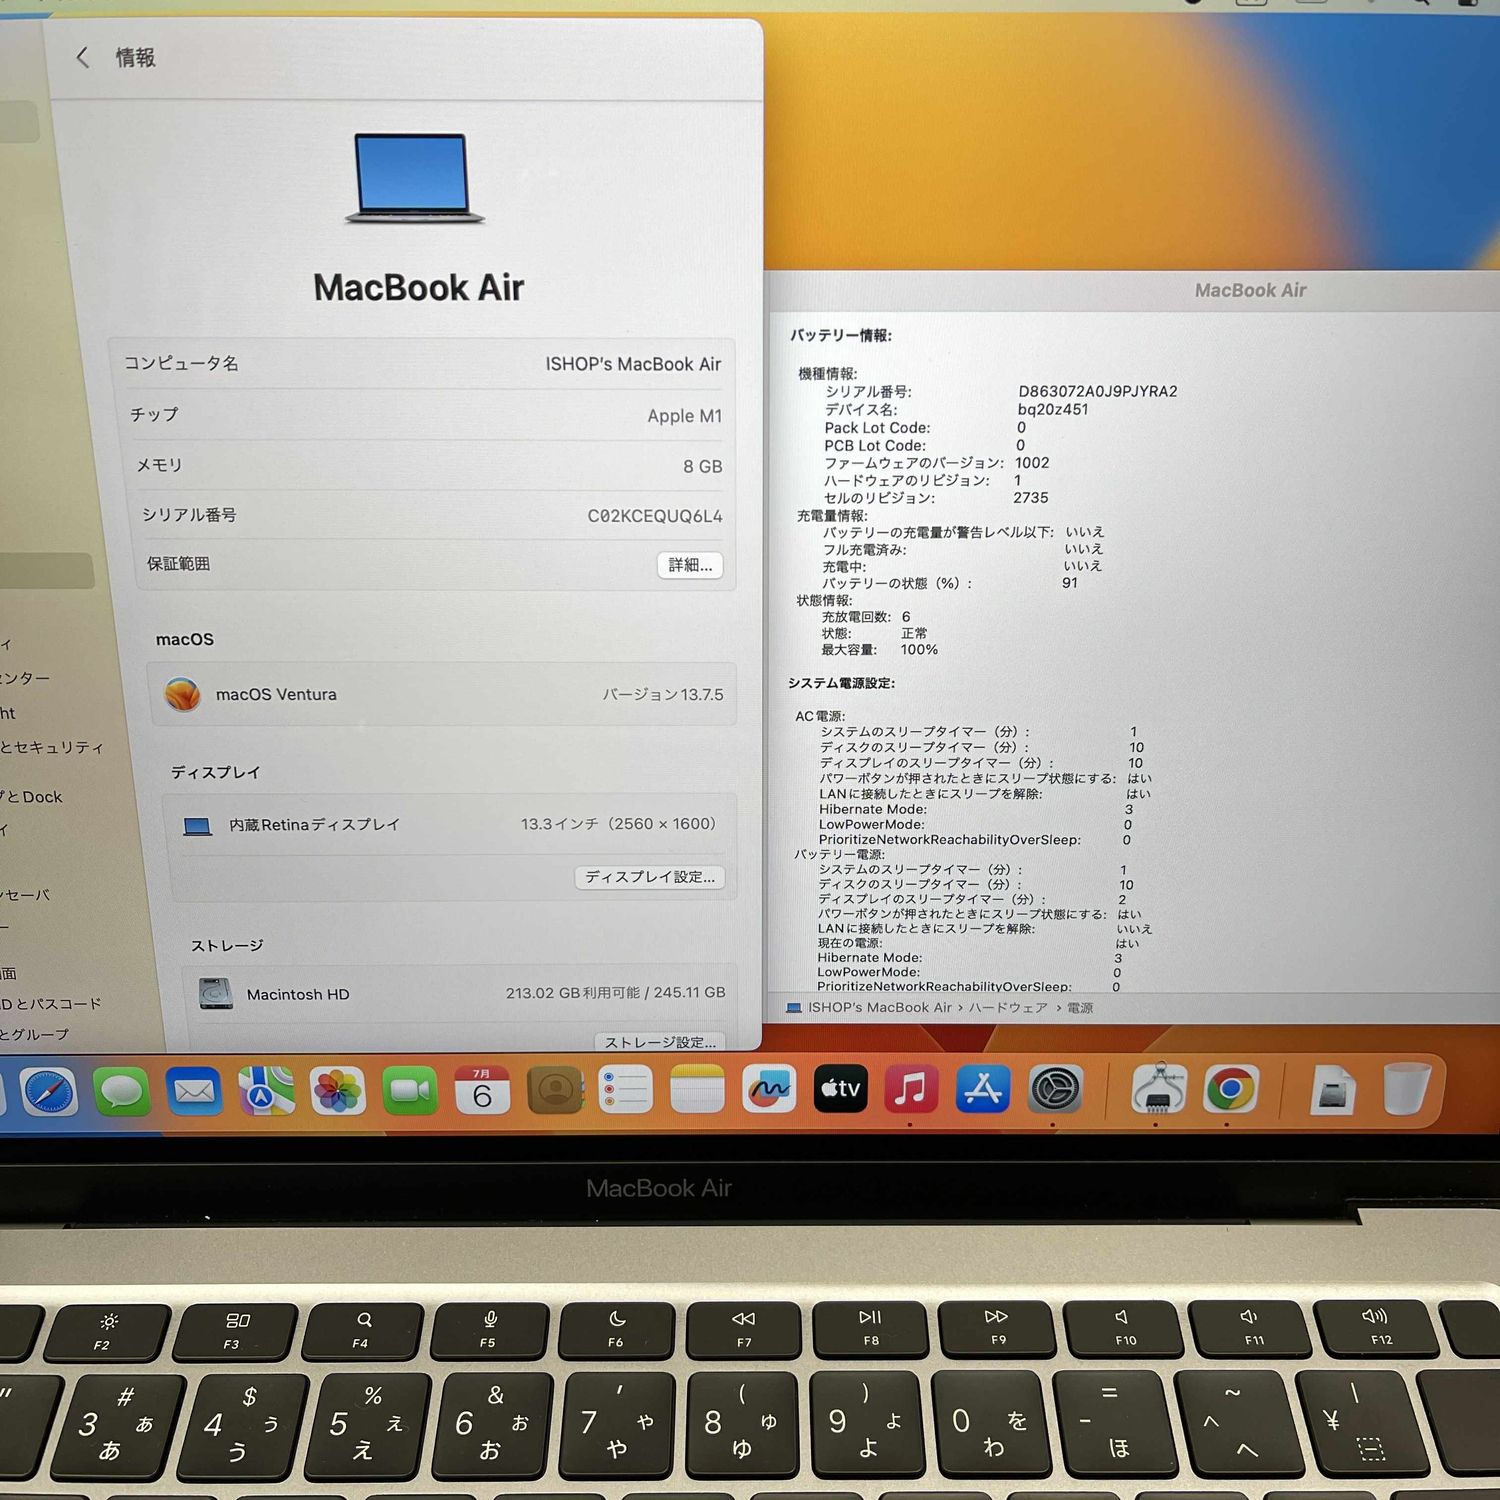Open ディスプレイ設定... button
Viewport: 1500px width, 1500px height.
pyautogui.click(x=649, y=877)
